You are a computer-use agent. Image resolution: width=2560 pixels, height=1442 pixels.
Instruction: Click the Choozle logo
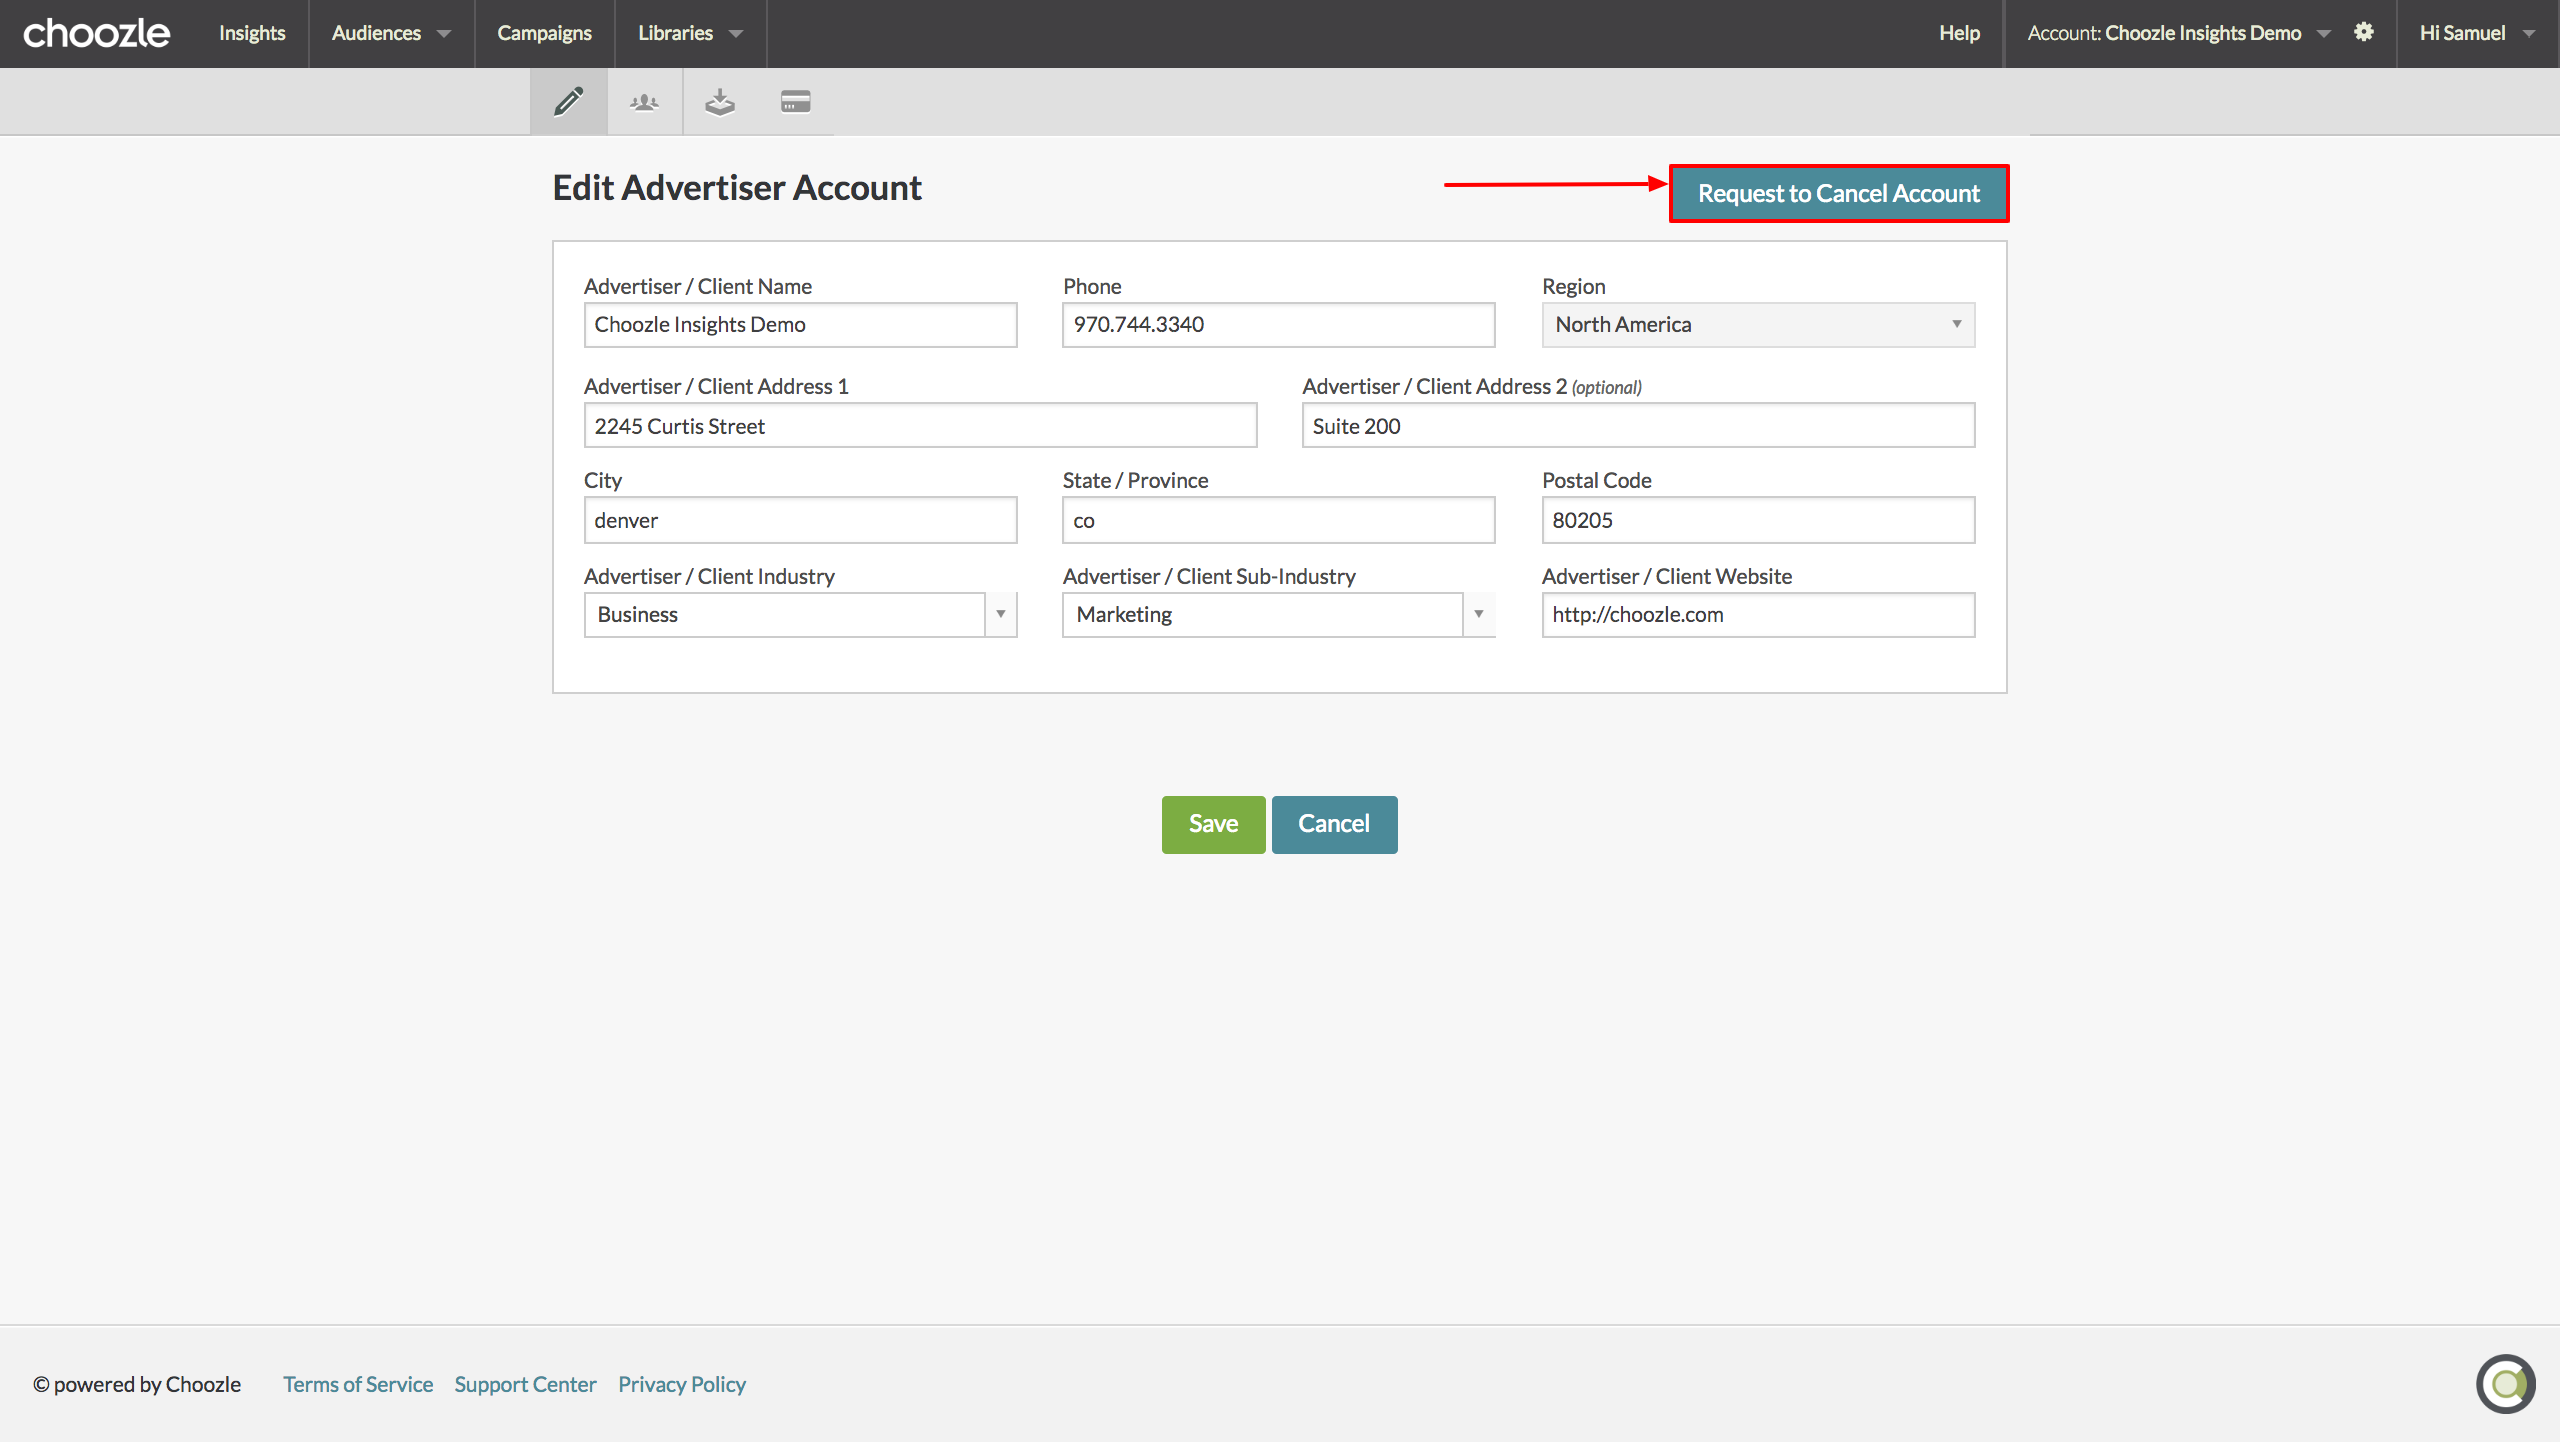[x=96, y=33]
